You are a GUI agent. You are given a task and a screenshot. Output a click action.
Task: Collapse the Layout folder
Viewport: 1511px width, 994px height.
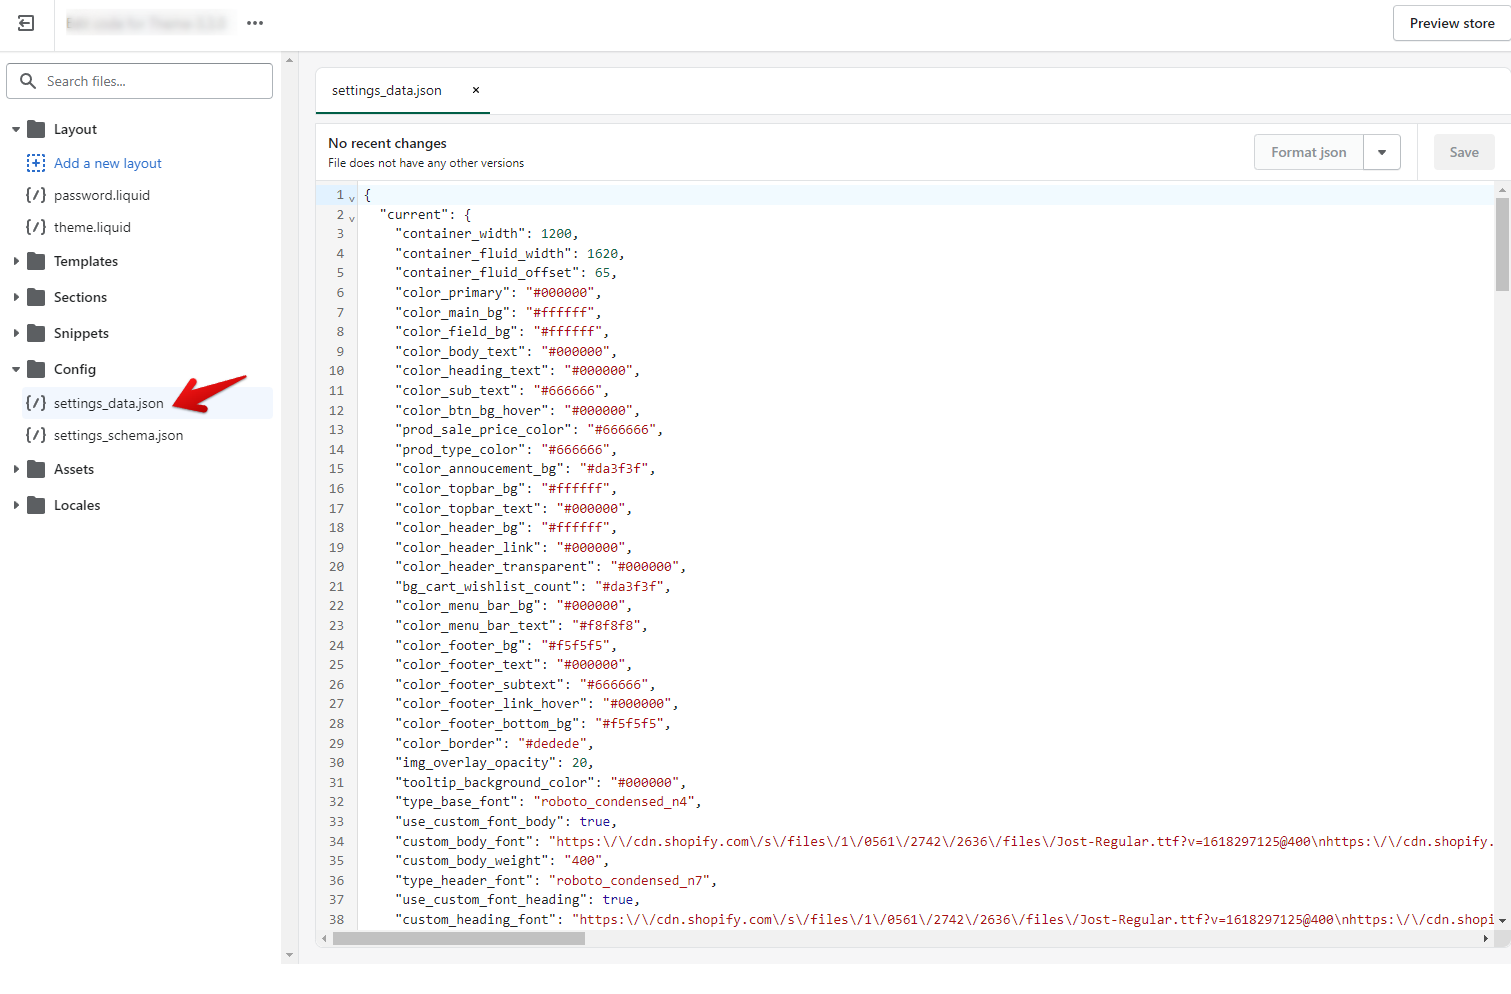[16, 129]
